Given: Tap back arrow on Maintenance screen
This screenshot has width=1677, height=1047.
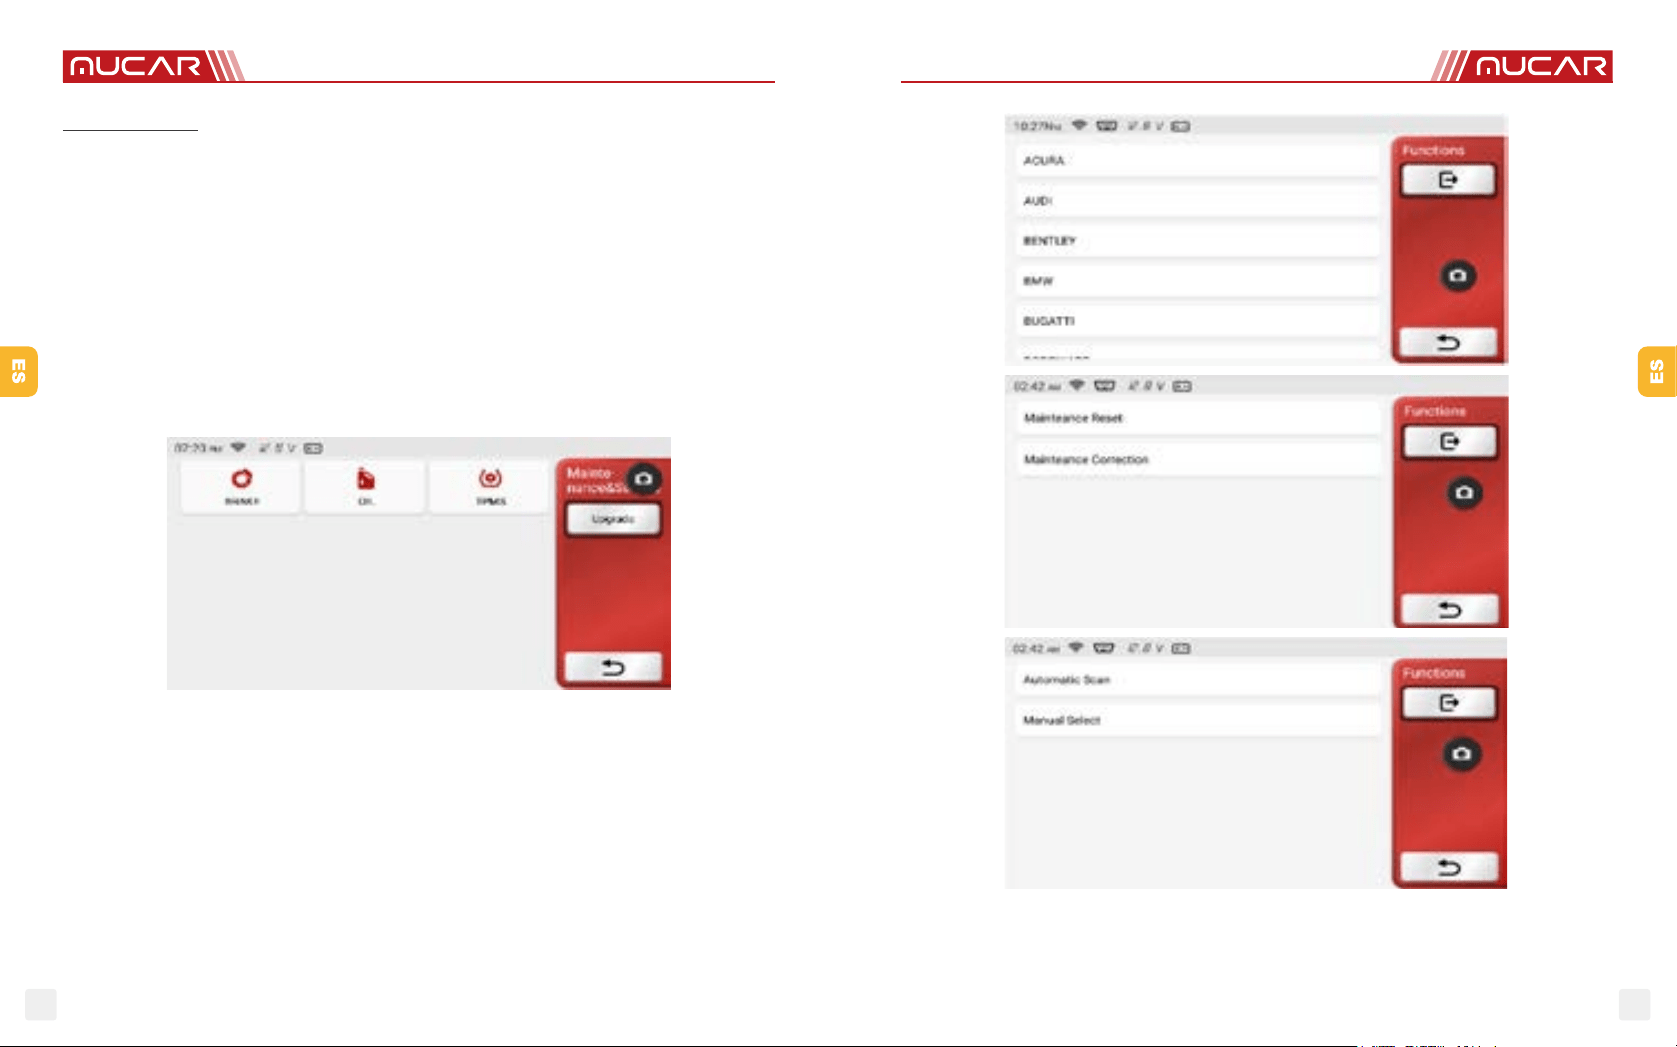Looking at the screenshot, I should pos(613,667).
